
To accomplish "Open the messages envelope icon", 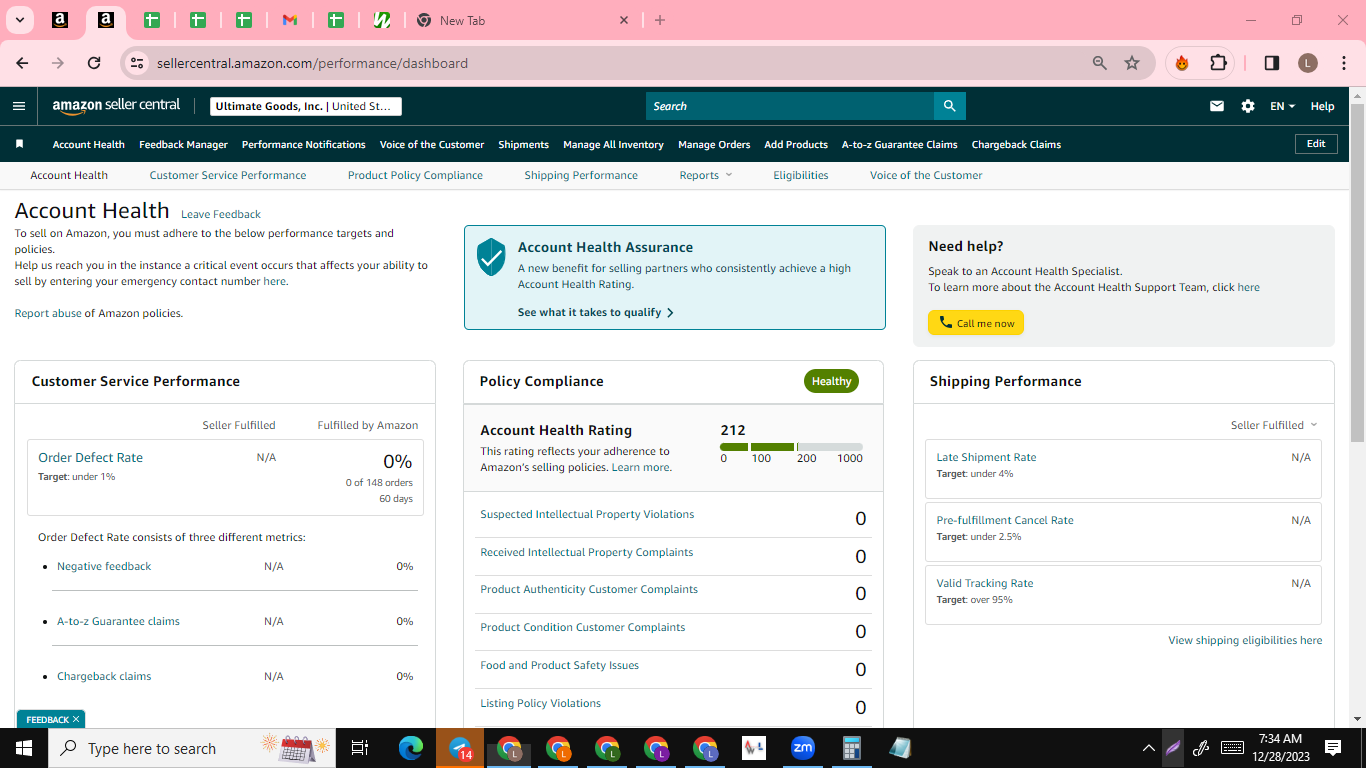I will 1217,106.
